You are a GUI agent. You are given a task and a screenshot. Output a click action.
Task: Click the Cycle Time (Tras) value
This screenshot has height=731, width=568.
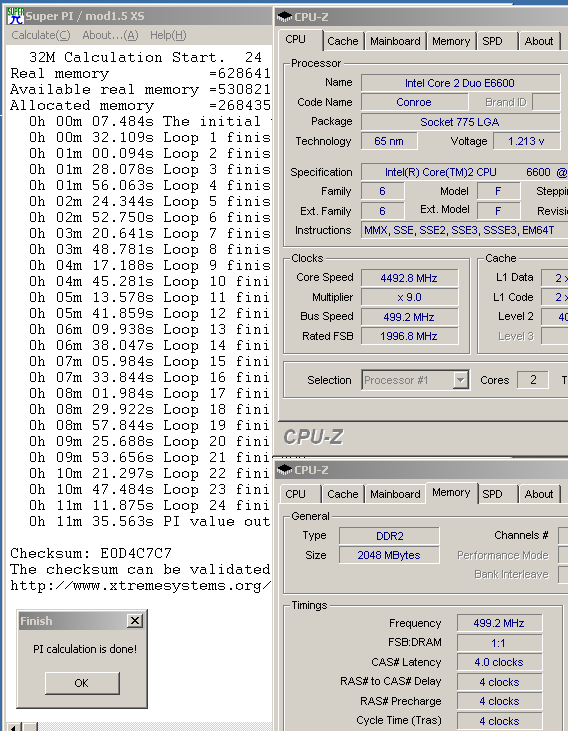[x=499, y=721]
